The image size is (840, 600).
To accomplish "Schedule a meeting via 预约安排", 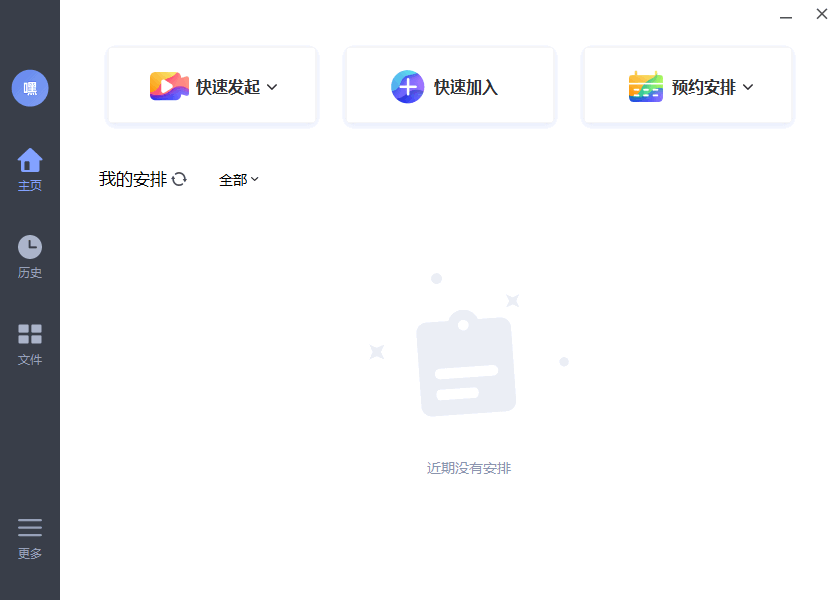I will [x=687, y=85].
